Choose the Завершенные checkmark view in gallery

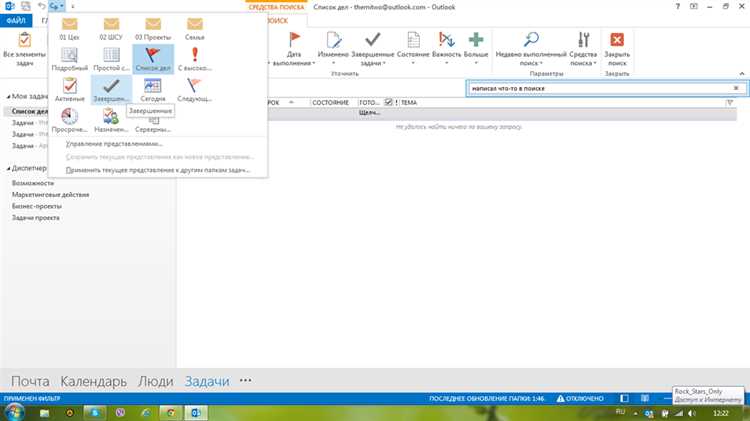[111, 89]
